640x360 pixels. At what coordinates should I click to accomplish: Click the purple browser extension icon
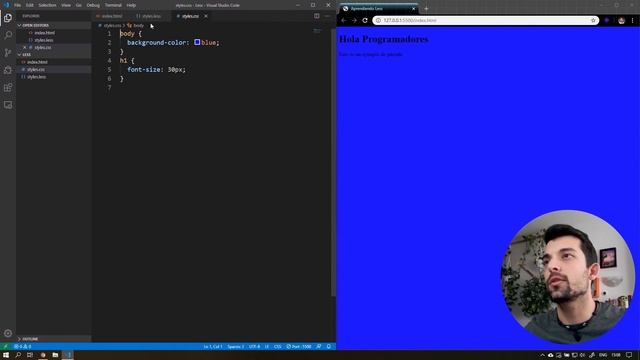[607, 20]
